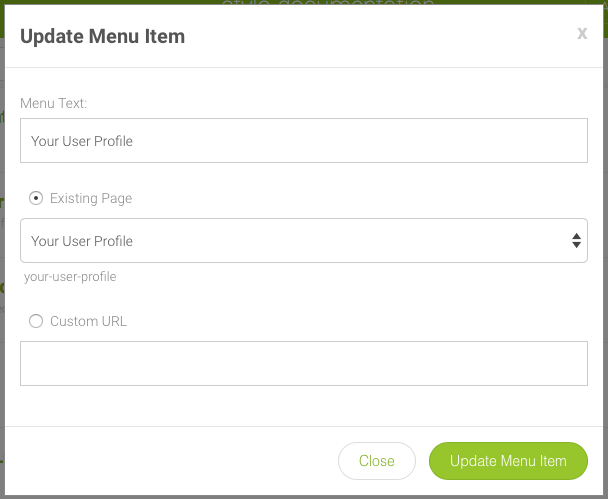The image size is (608, 499).
Task: Click 'Your User Profile' text in Menu Text field
Action: click(x=82, y=141)
